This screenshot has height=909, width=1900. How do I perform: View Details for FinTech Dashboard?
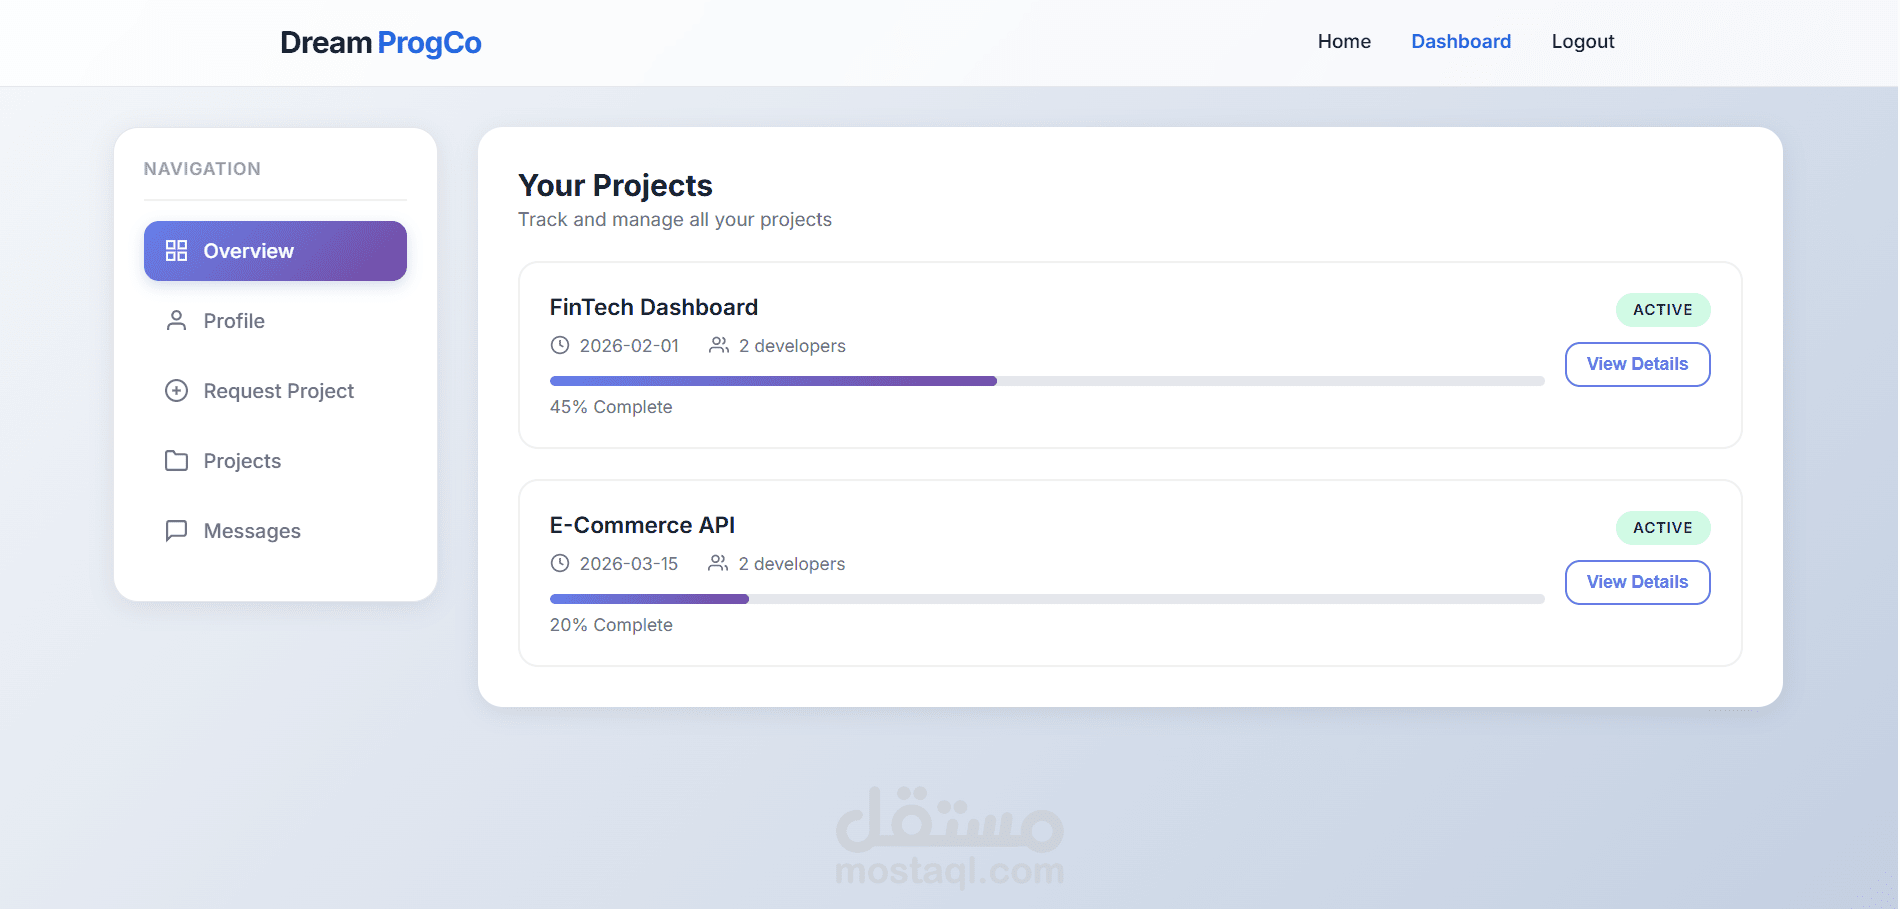pos(1637,364)
